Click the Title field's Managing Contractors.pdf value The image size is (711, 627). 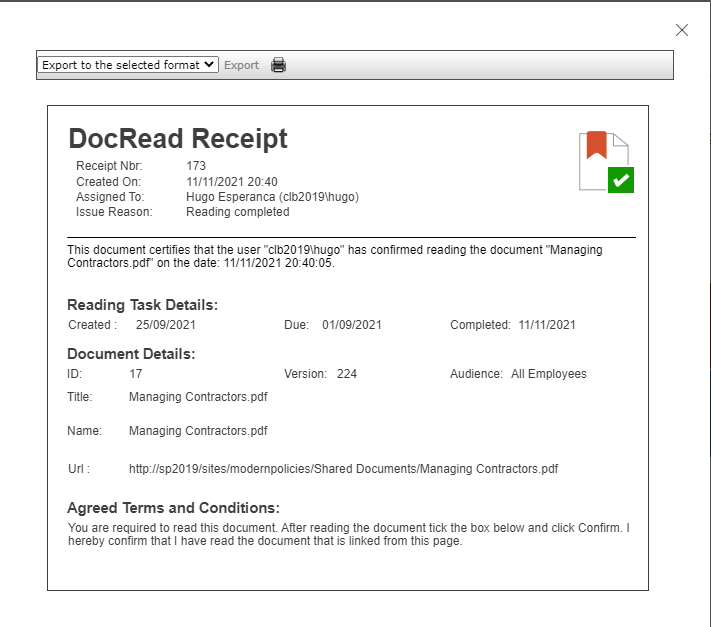[198, 397]
